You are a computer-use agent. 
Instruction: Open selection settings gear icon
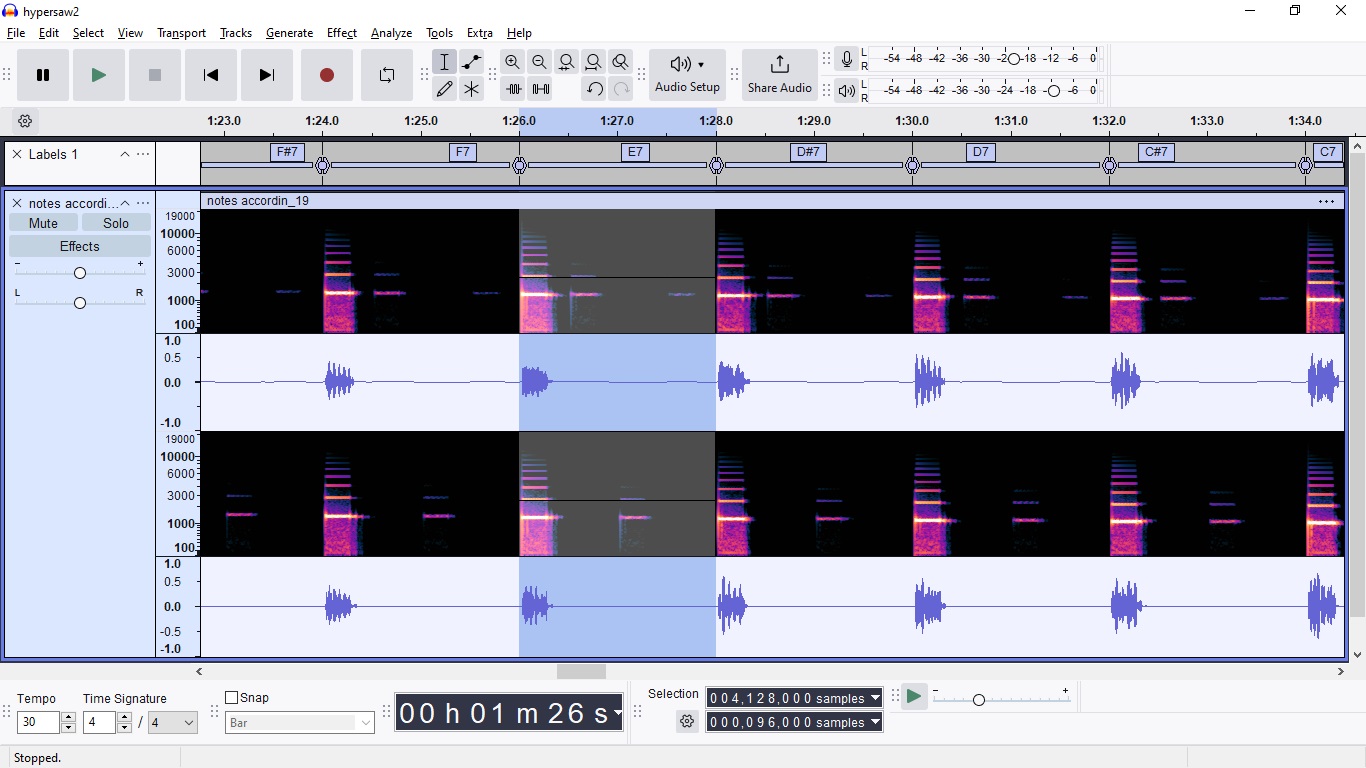point(687,721)
